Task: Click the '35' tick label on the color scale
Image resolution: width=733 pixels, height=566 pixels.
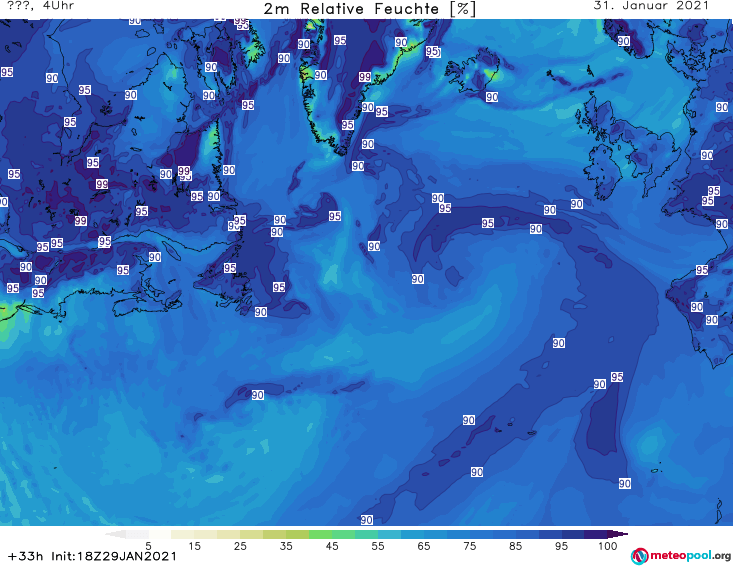Action: [286, 546]
